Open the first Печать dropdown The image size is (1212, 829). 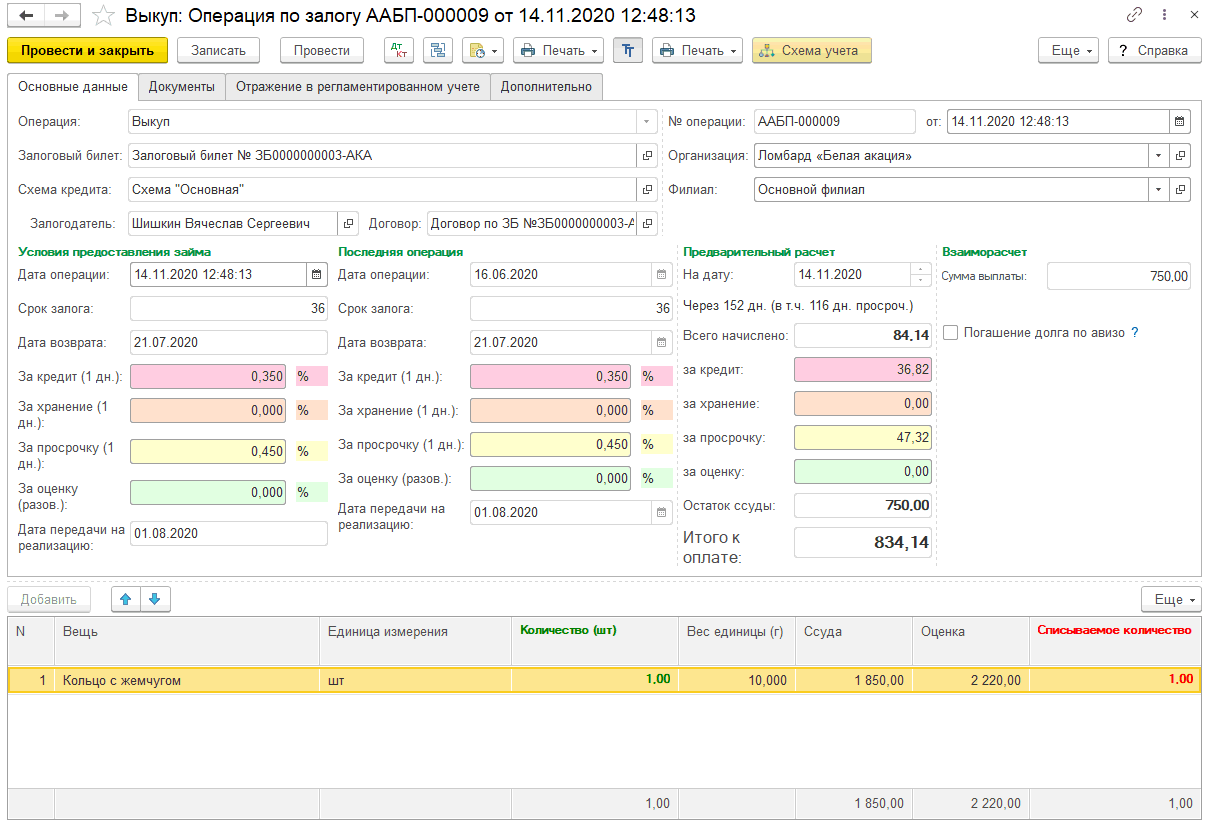click(x=559, y=50)
